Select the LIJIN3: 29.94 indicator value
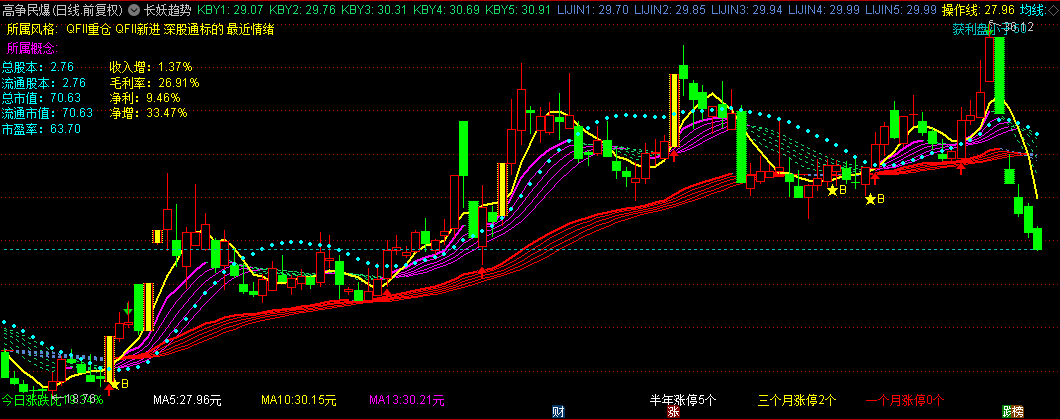The width and height of the screenshot is (1060, 420). [748, 11]
